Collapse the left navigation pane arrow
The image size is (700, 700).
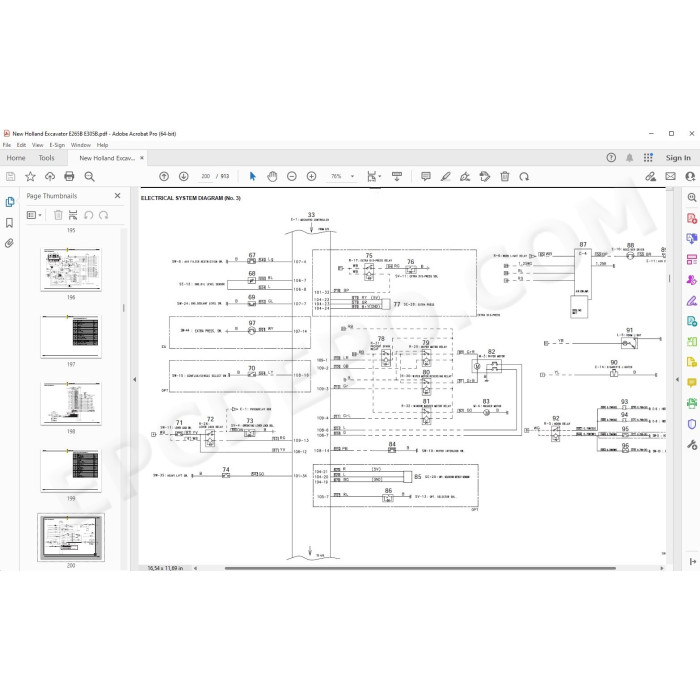click(x=134, y=379)
